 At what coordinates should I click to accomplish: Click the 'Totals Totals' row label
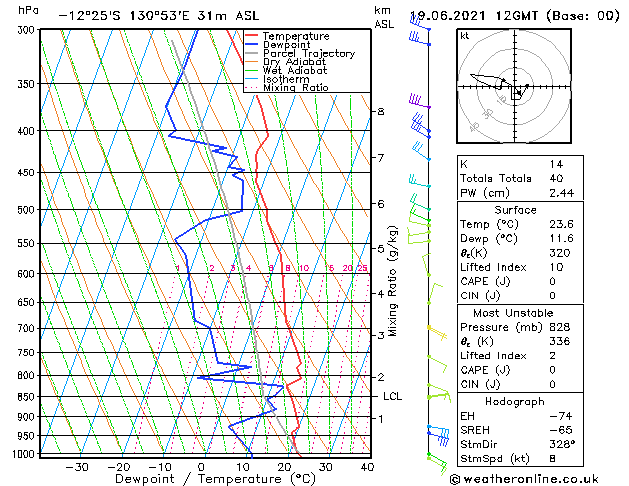click(x=496, y=178)
